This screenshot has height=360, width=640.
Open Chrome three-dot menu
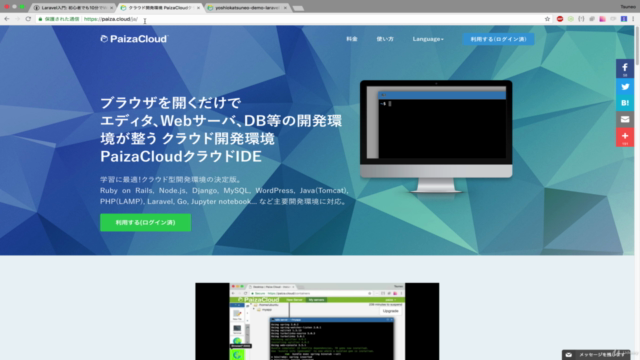(633, 19)
